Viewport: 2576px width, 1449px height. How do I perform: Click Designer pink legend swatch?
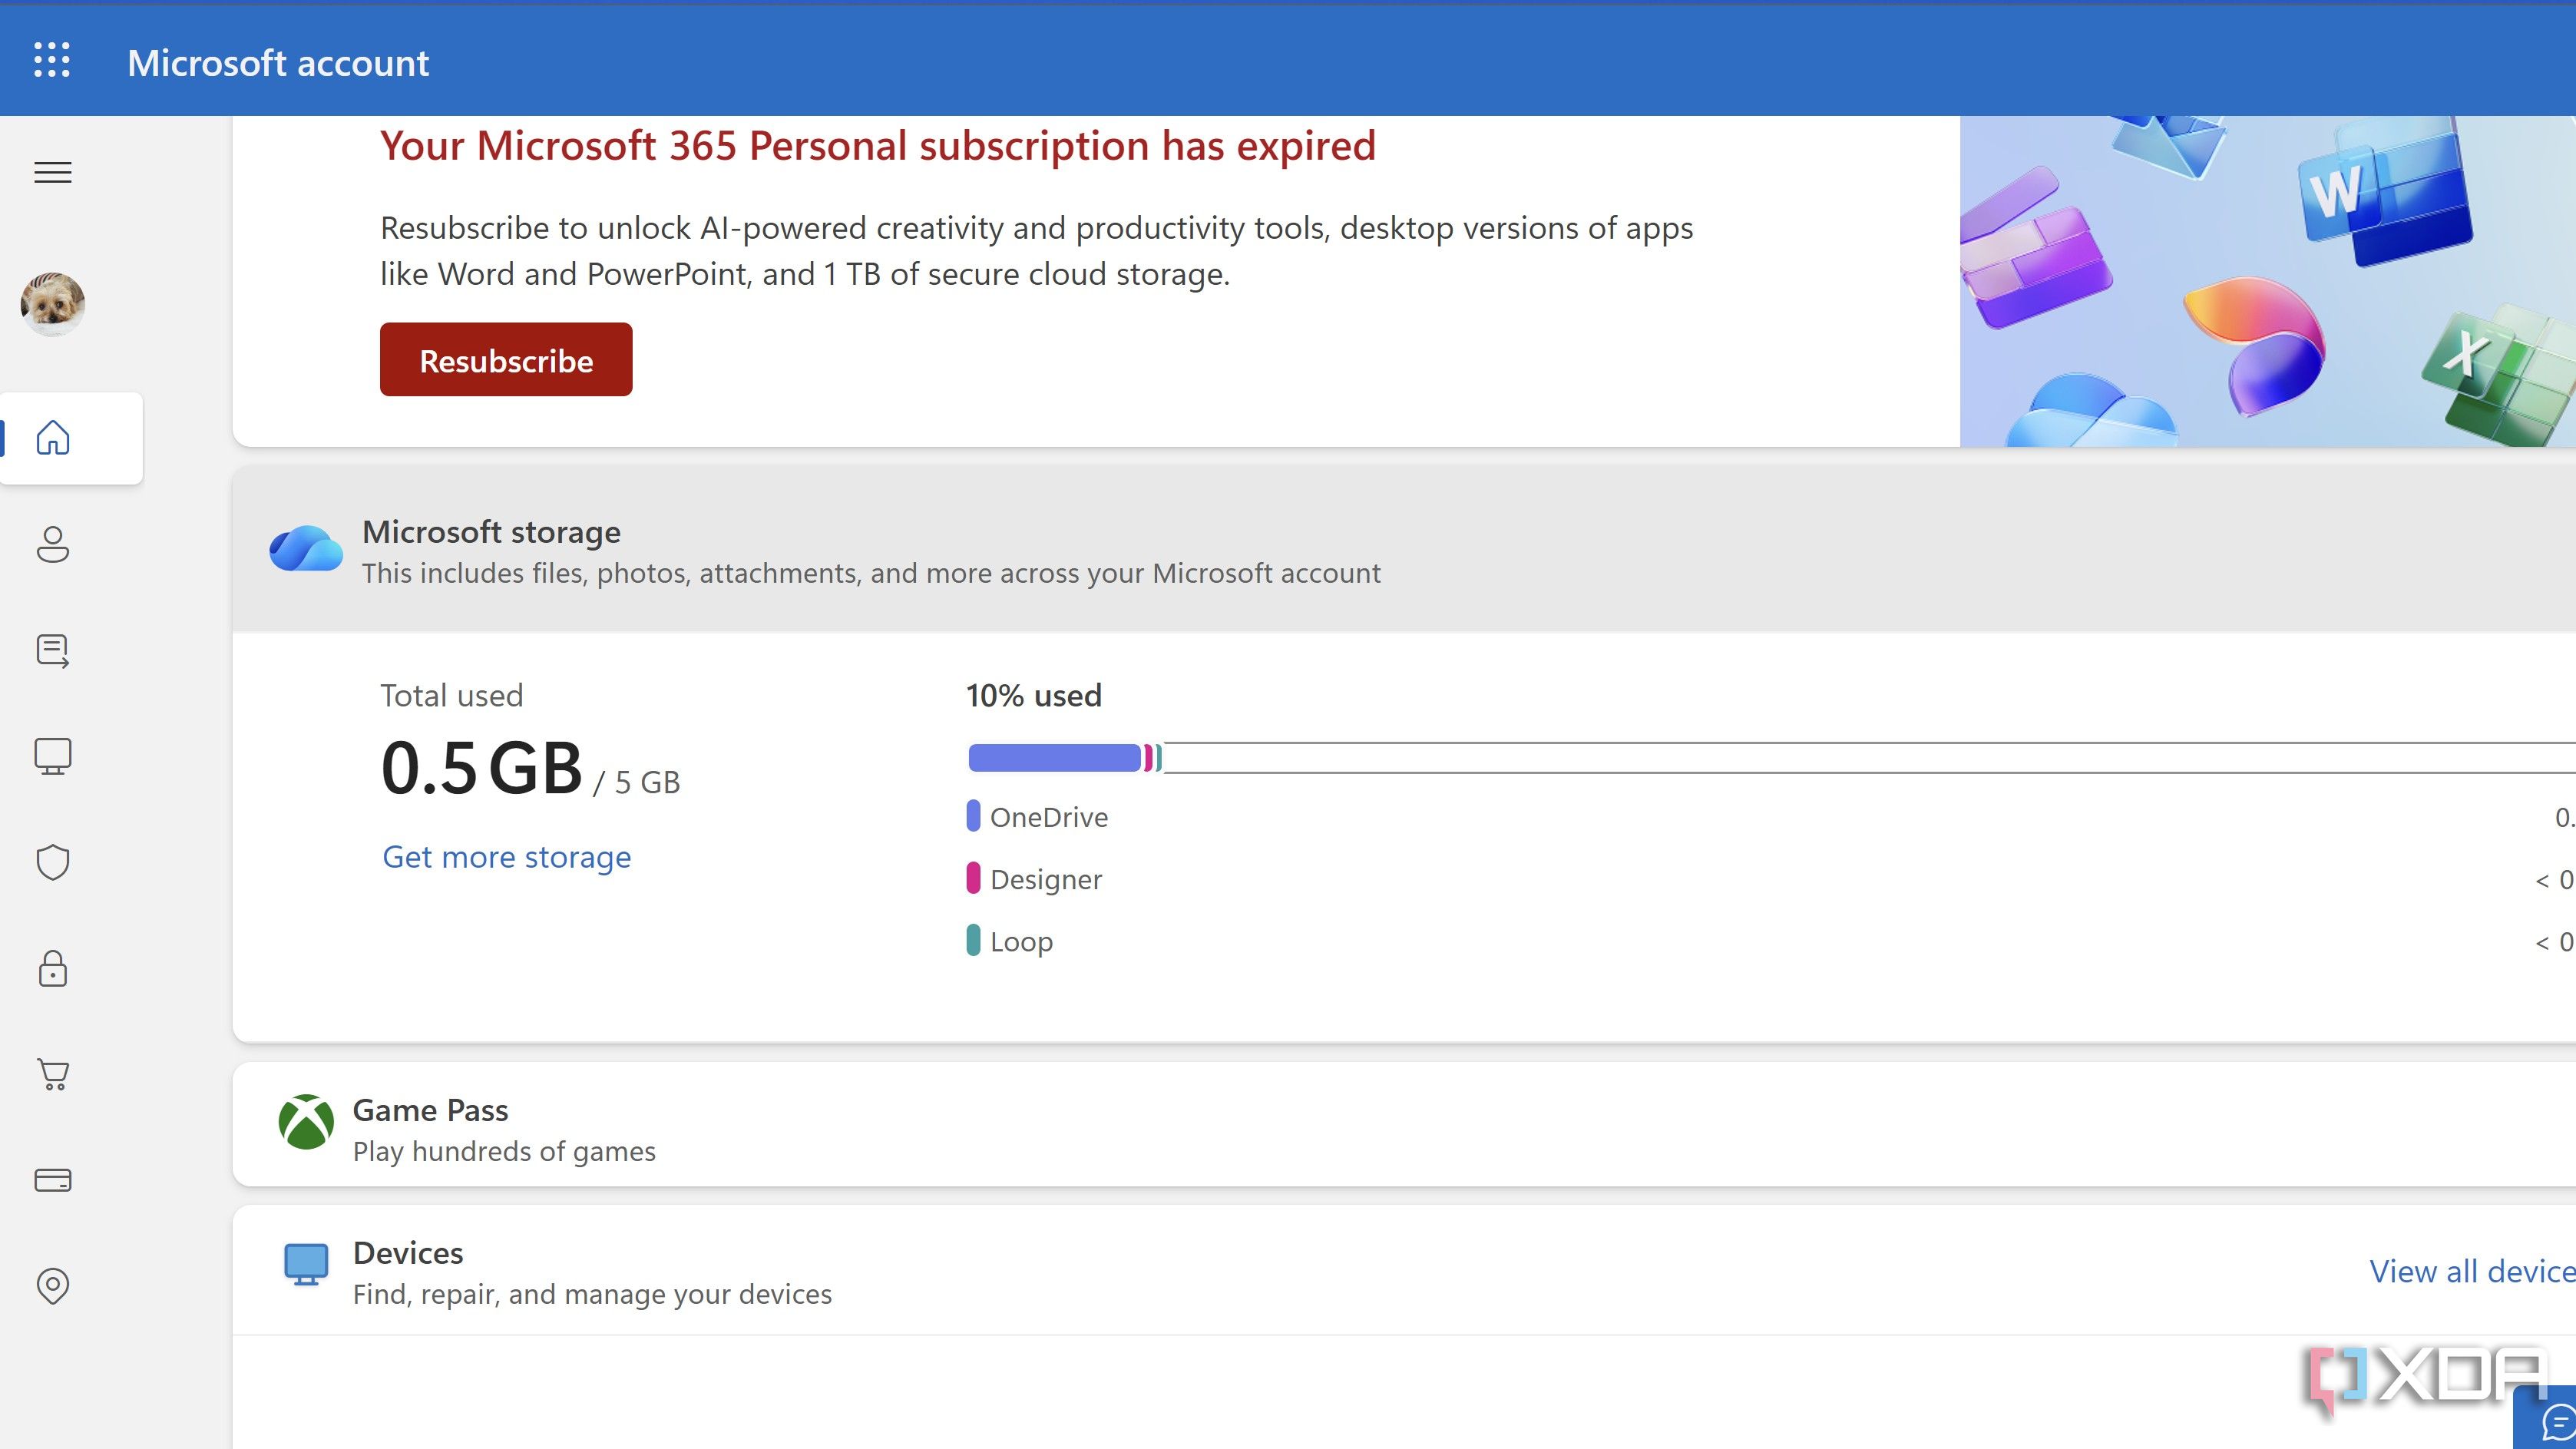click(973, 878)
